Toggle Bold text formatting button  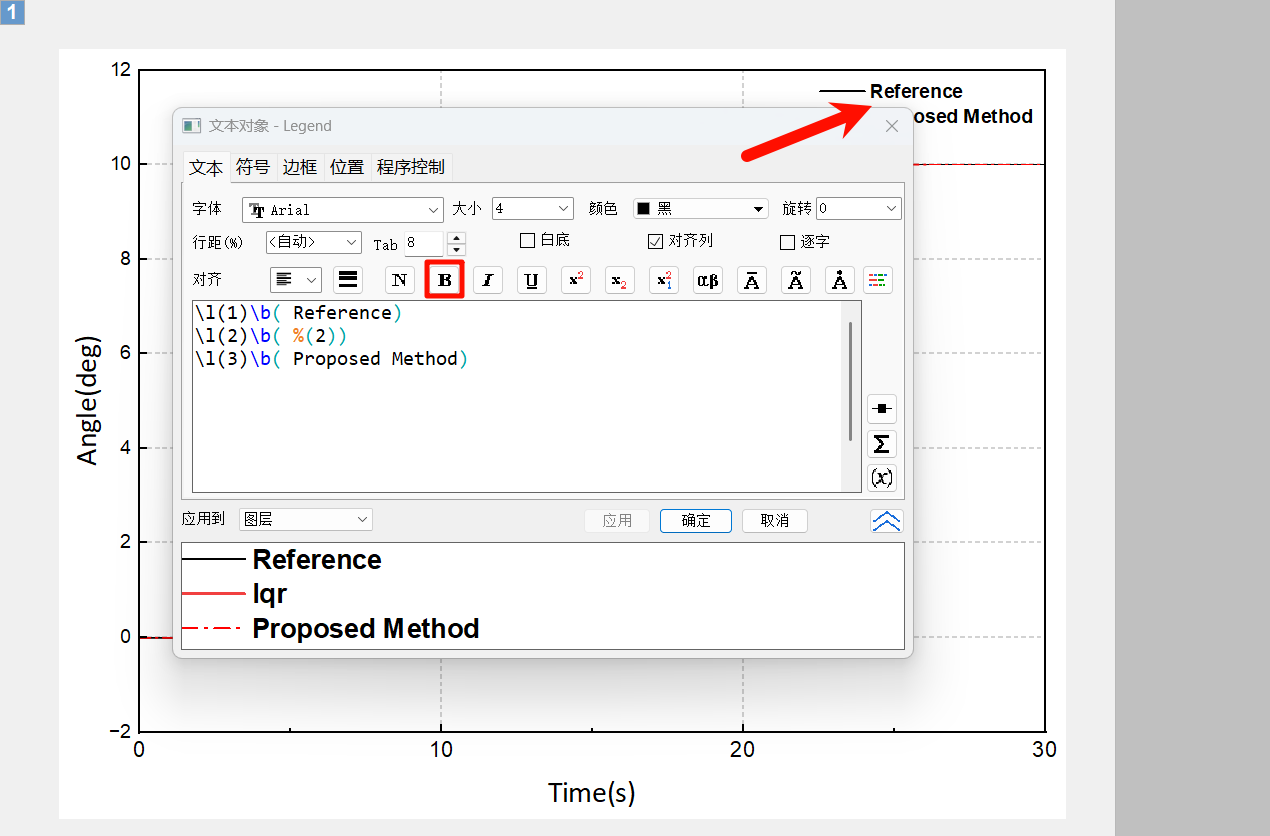(x=445, y=280)
